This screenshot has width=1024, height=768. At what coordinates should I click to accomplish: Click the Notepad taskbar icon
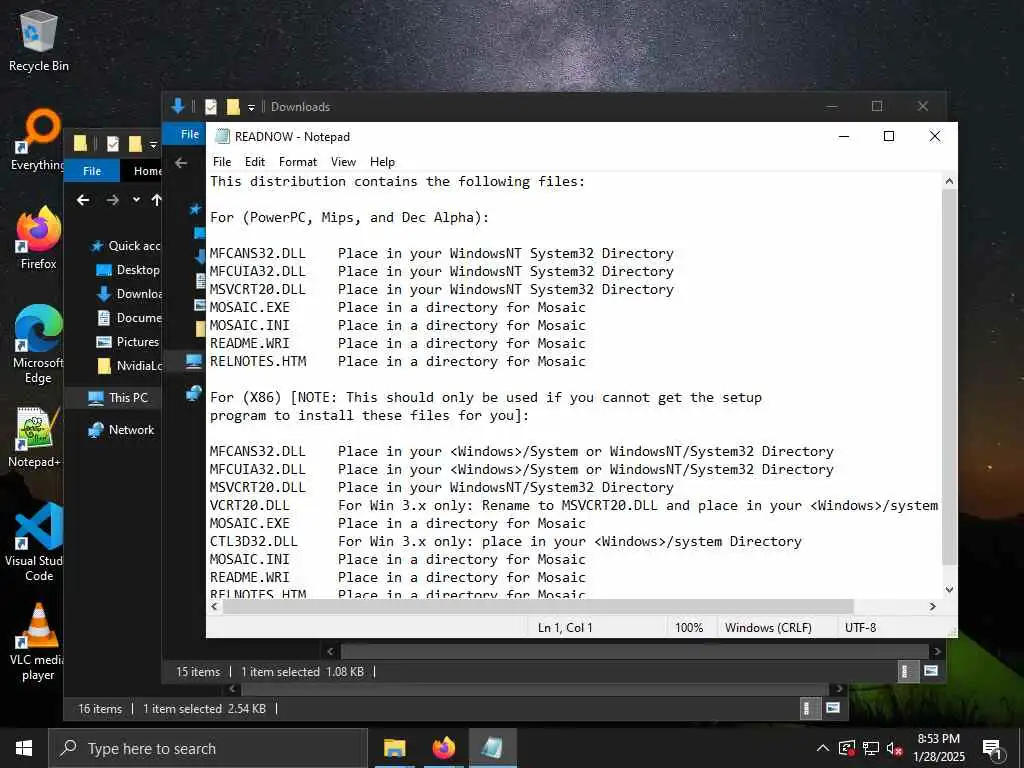click(x=492, y=748)
